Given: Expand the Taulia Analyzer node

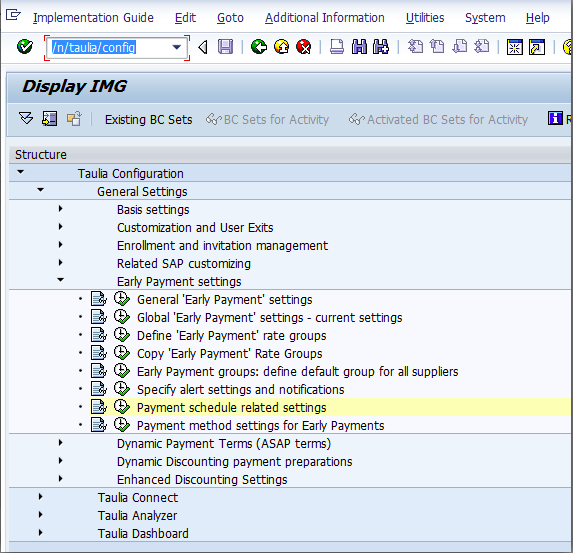Looking at the screenshot, I should 41,515.
